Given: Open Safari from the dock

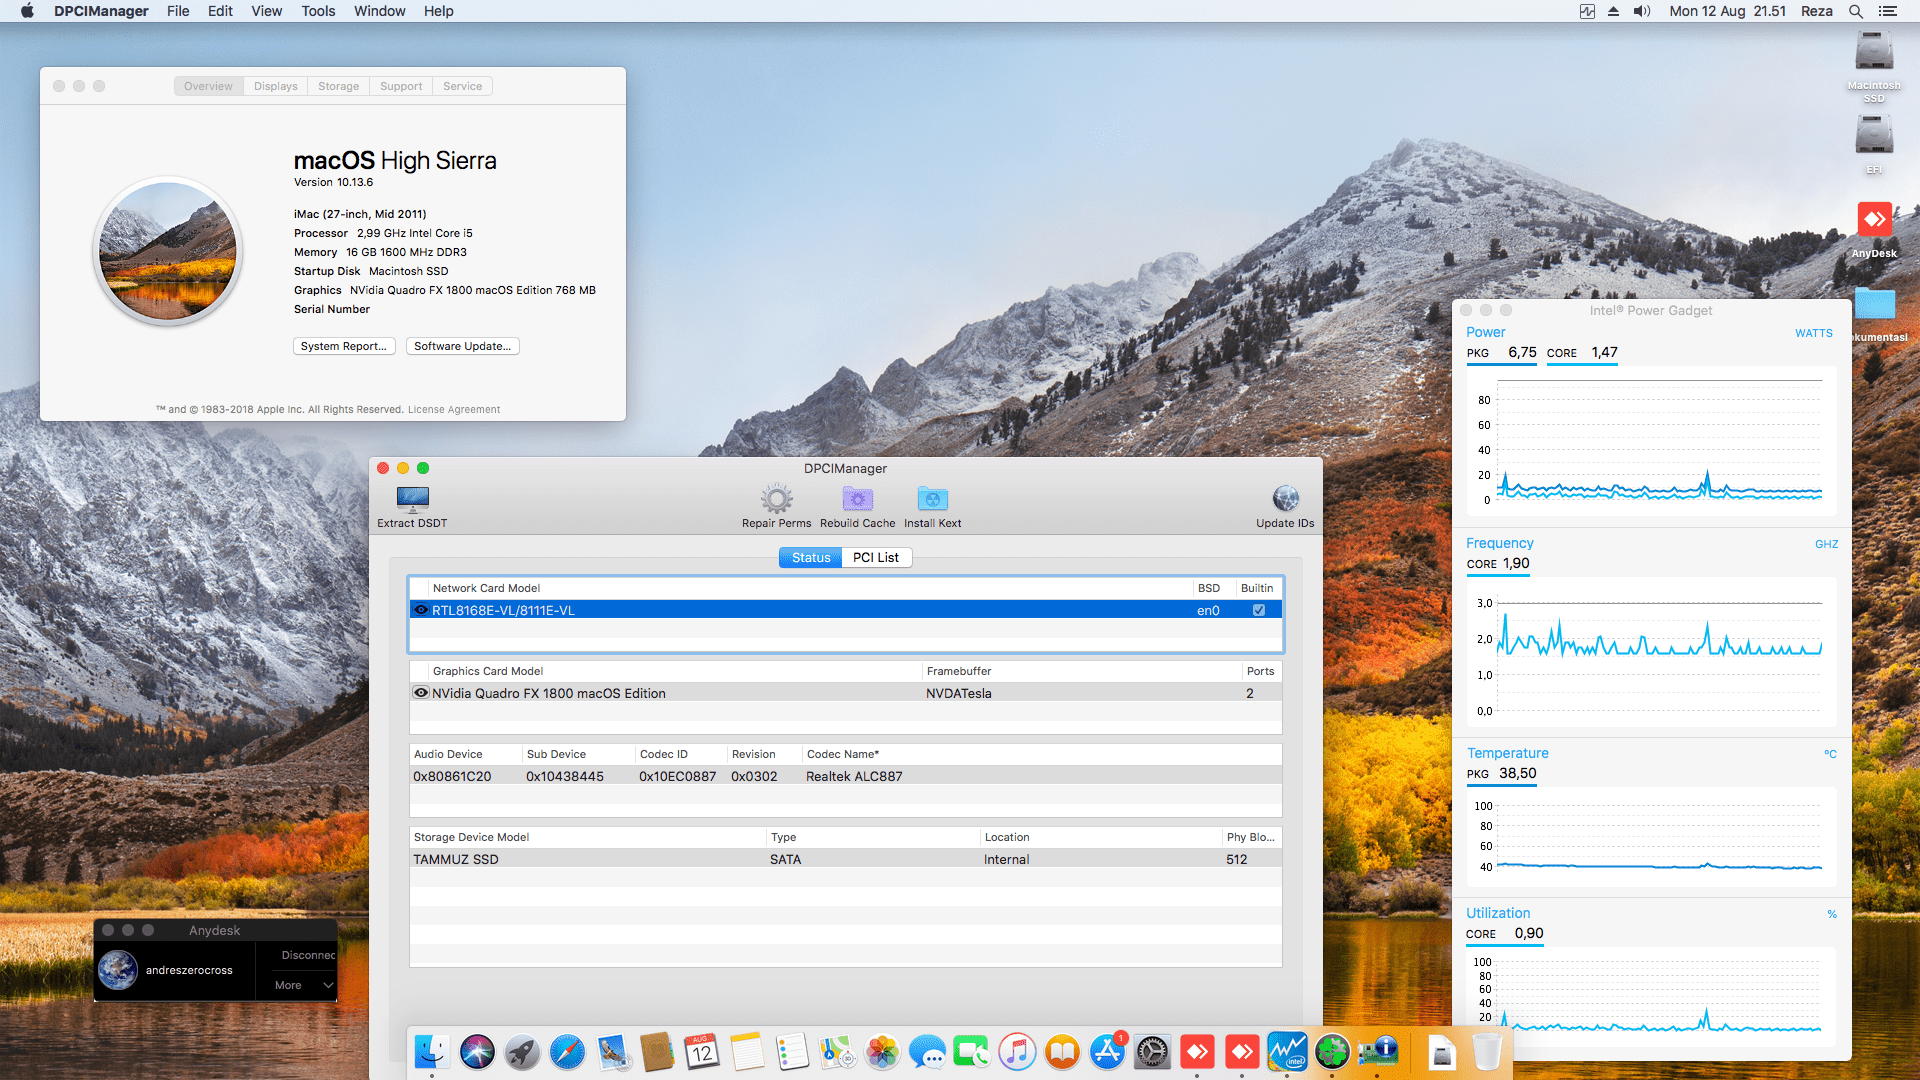Looking at the screenshot, I should pyautogui.click(x=567, y=1052).
